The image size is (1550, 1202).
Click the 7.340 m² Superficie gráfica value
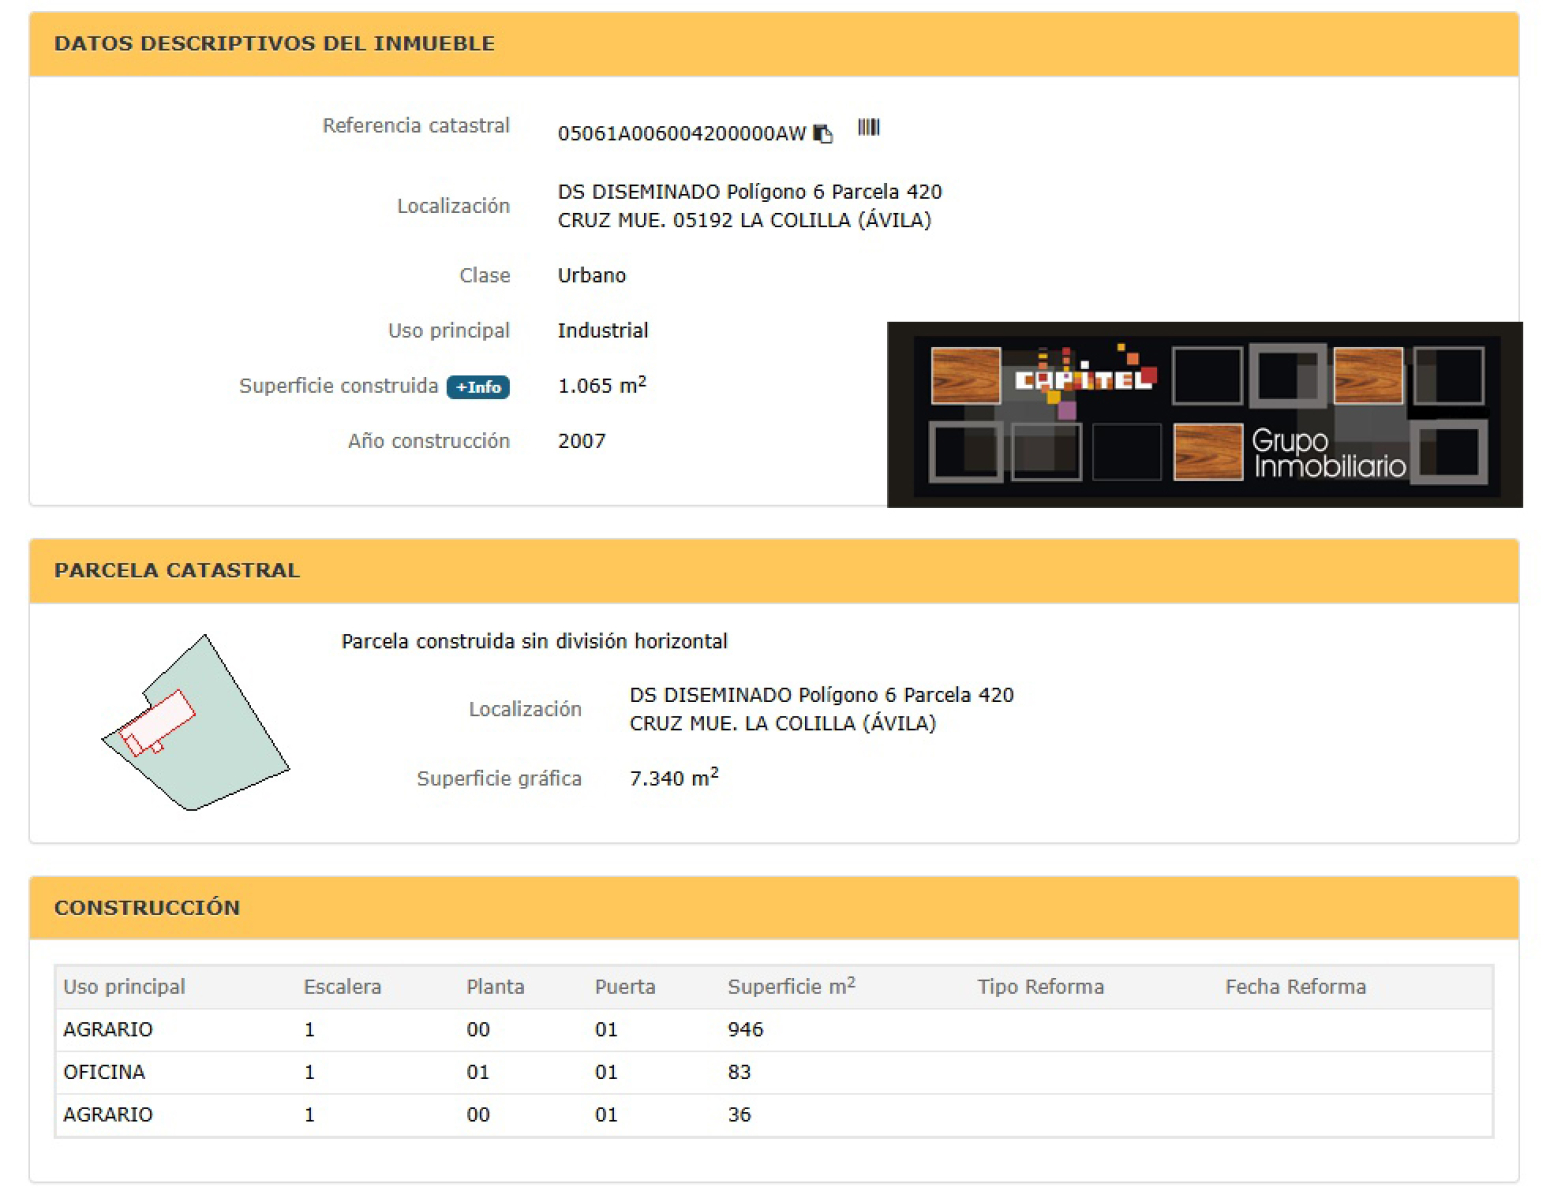674,777
